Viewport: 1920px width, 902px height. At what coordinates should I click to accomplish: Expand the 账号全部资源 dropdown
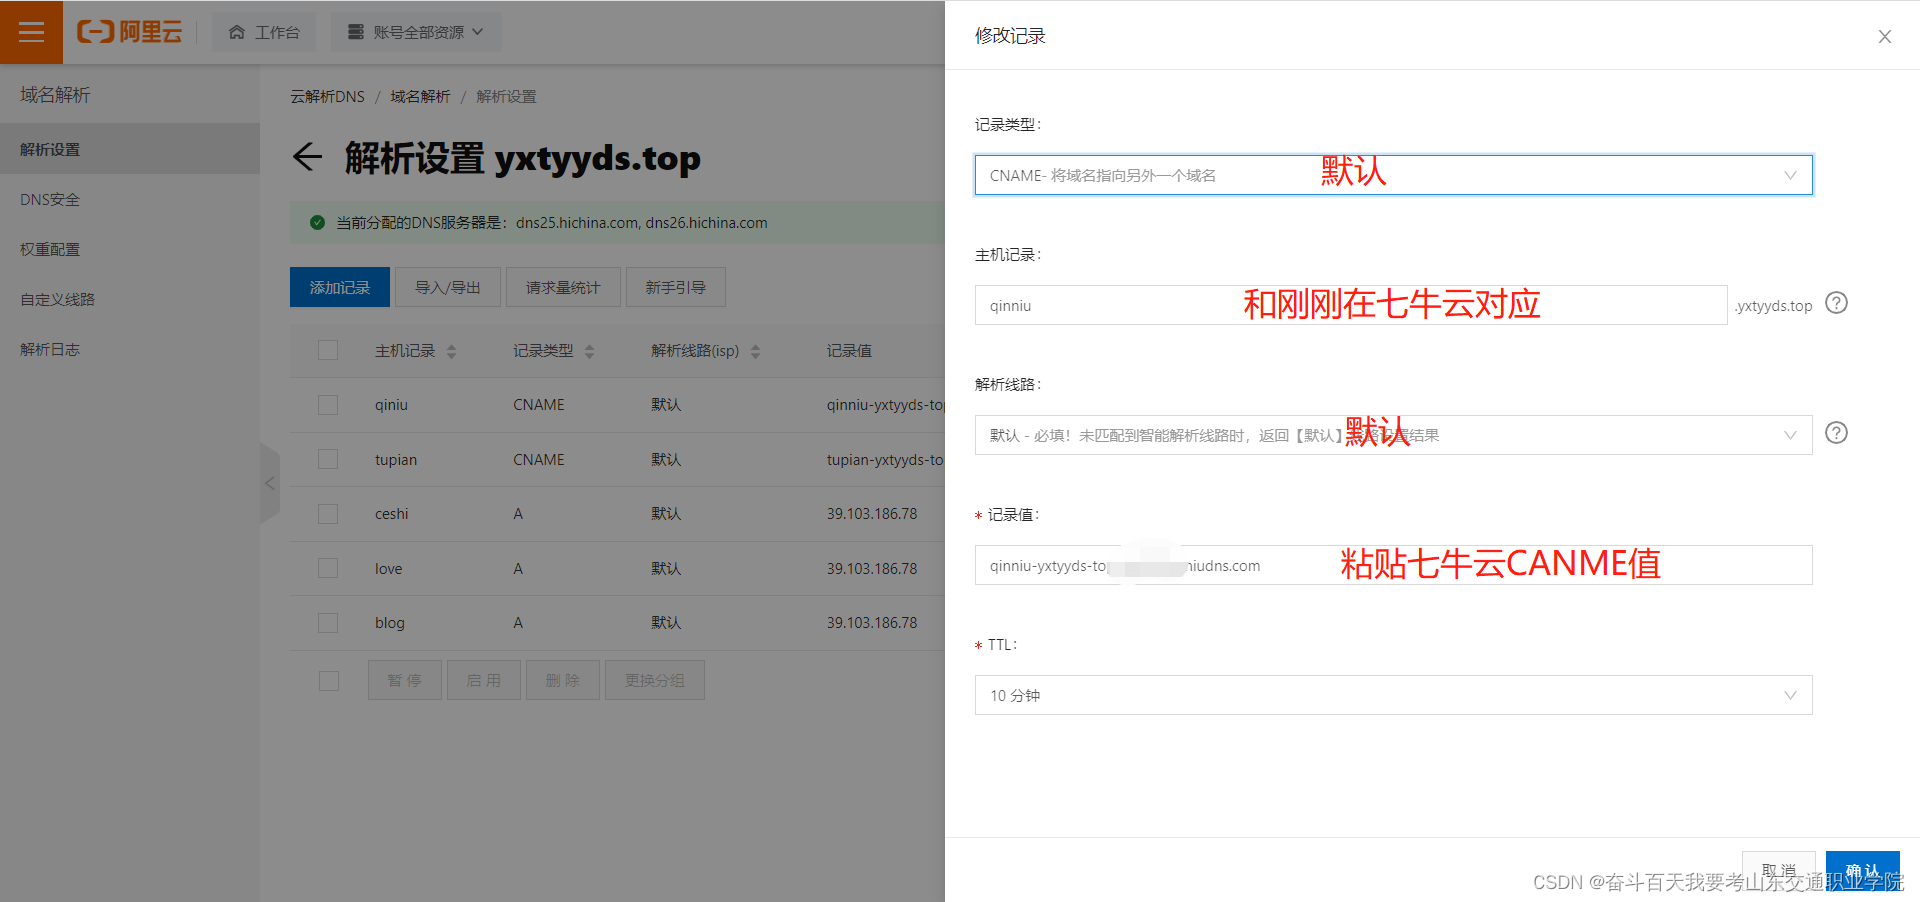coord(416,32)
